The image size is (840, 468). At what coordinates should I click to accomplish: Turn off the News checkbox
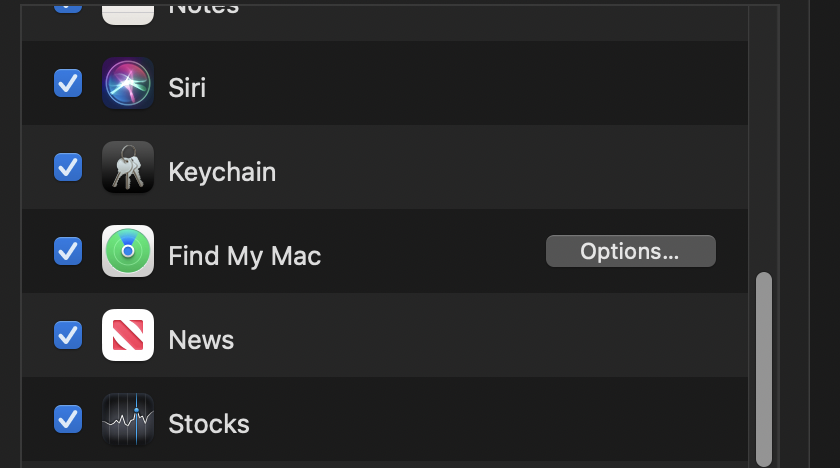tap(68, 335)
